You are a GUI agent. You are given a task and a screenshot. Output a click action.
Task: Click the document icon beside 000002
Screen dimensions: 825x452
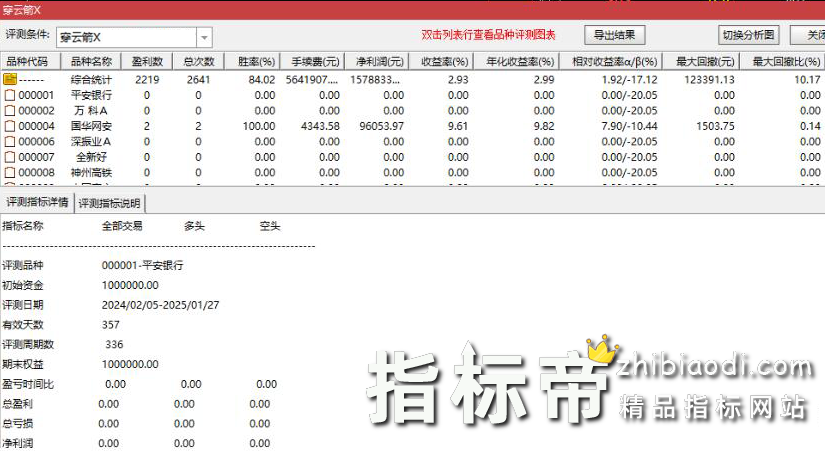[x=10, y=111]
